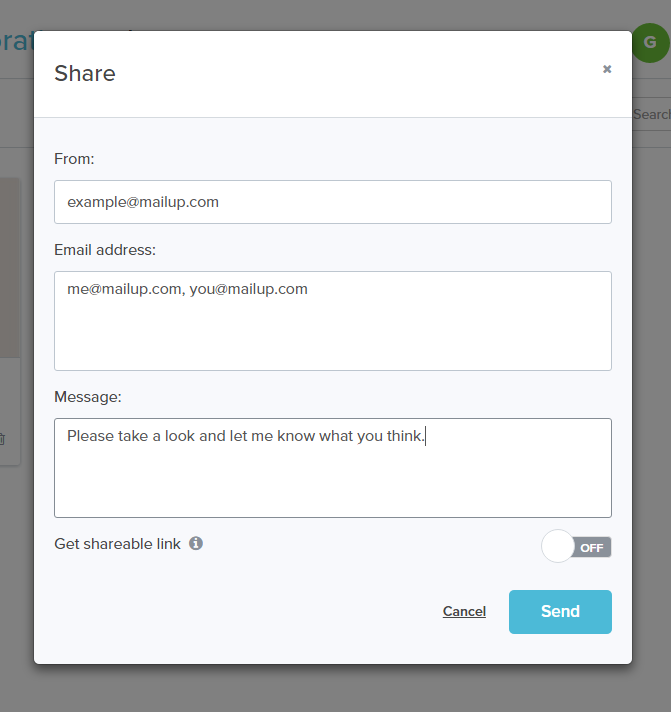Click the trash icon under the card
This screenshot has width=671, height=712.
point(3,438)
